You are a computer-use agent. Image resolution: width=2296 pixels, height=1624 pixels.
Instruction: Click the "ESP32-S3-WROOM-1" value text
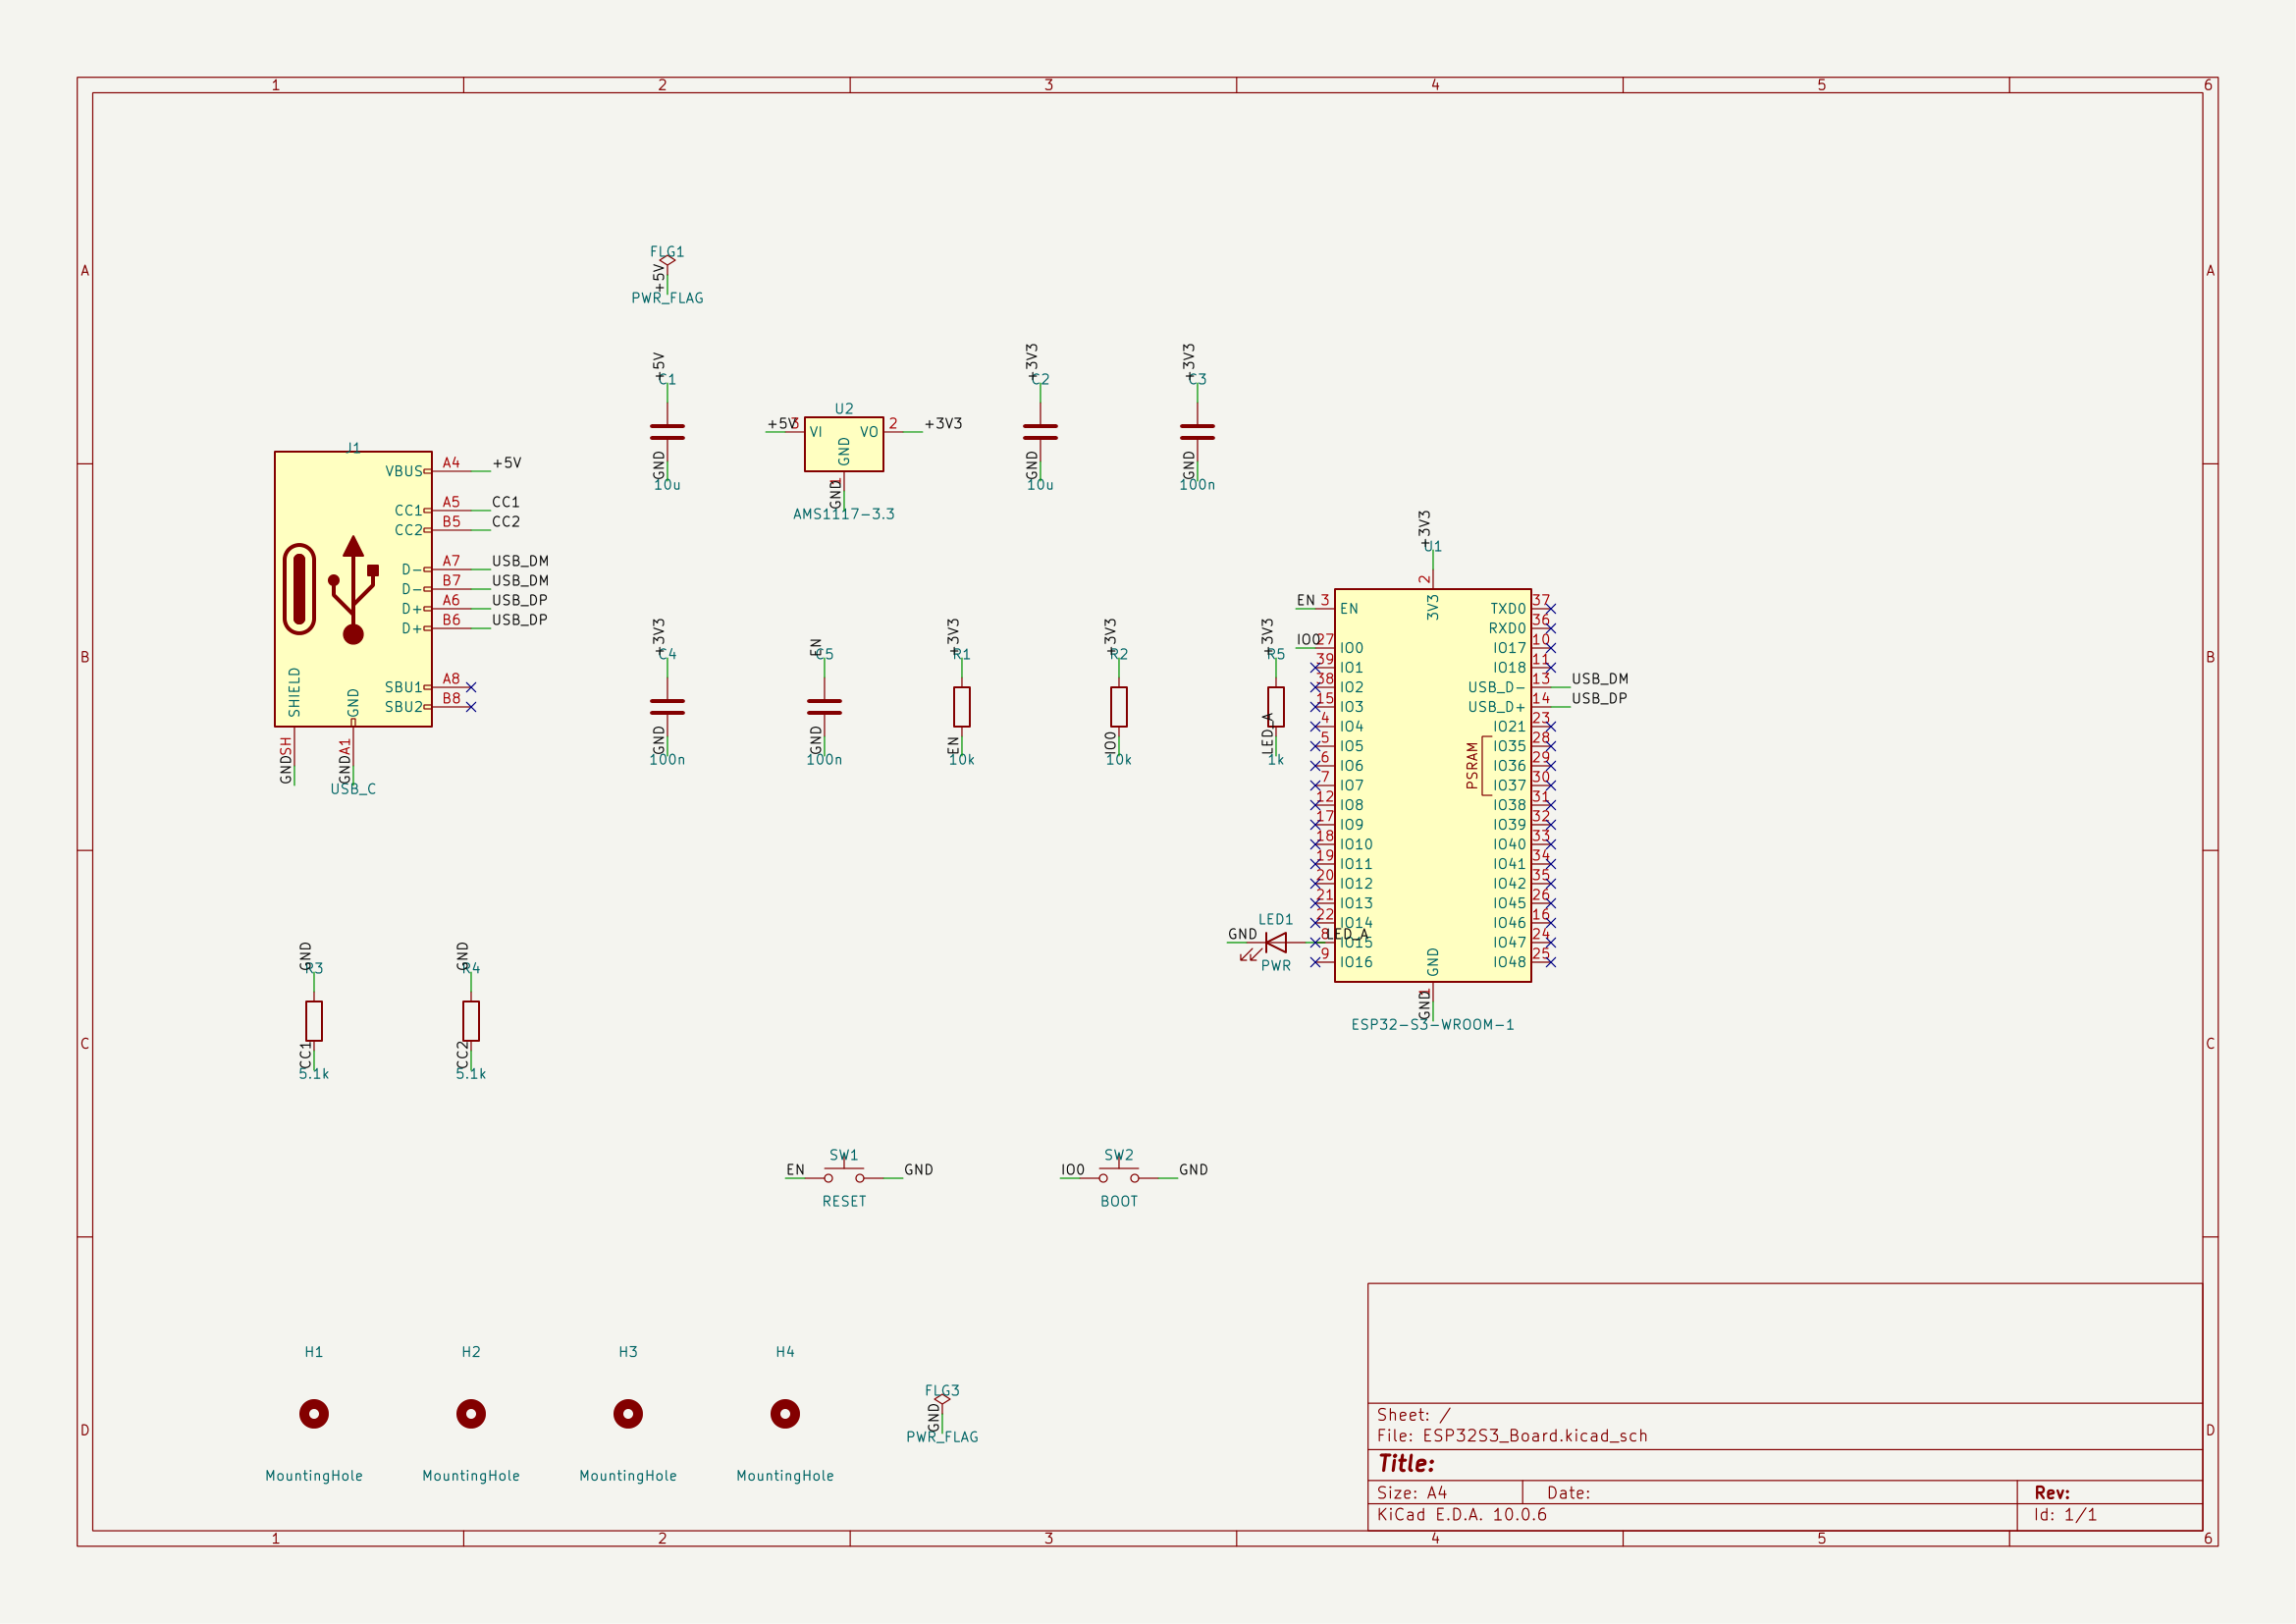(1432, 1025)
